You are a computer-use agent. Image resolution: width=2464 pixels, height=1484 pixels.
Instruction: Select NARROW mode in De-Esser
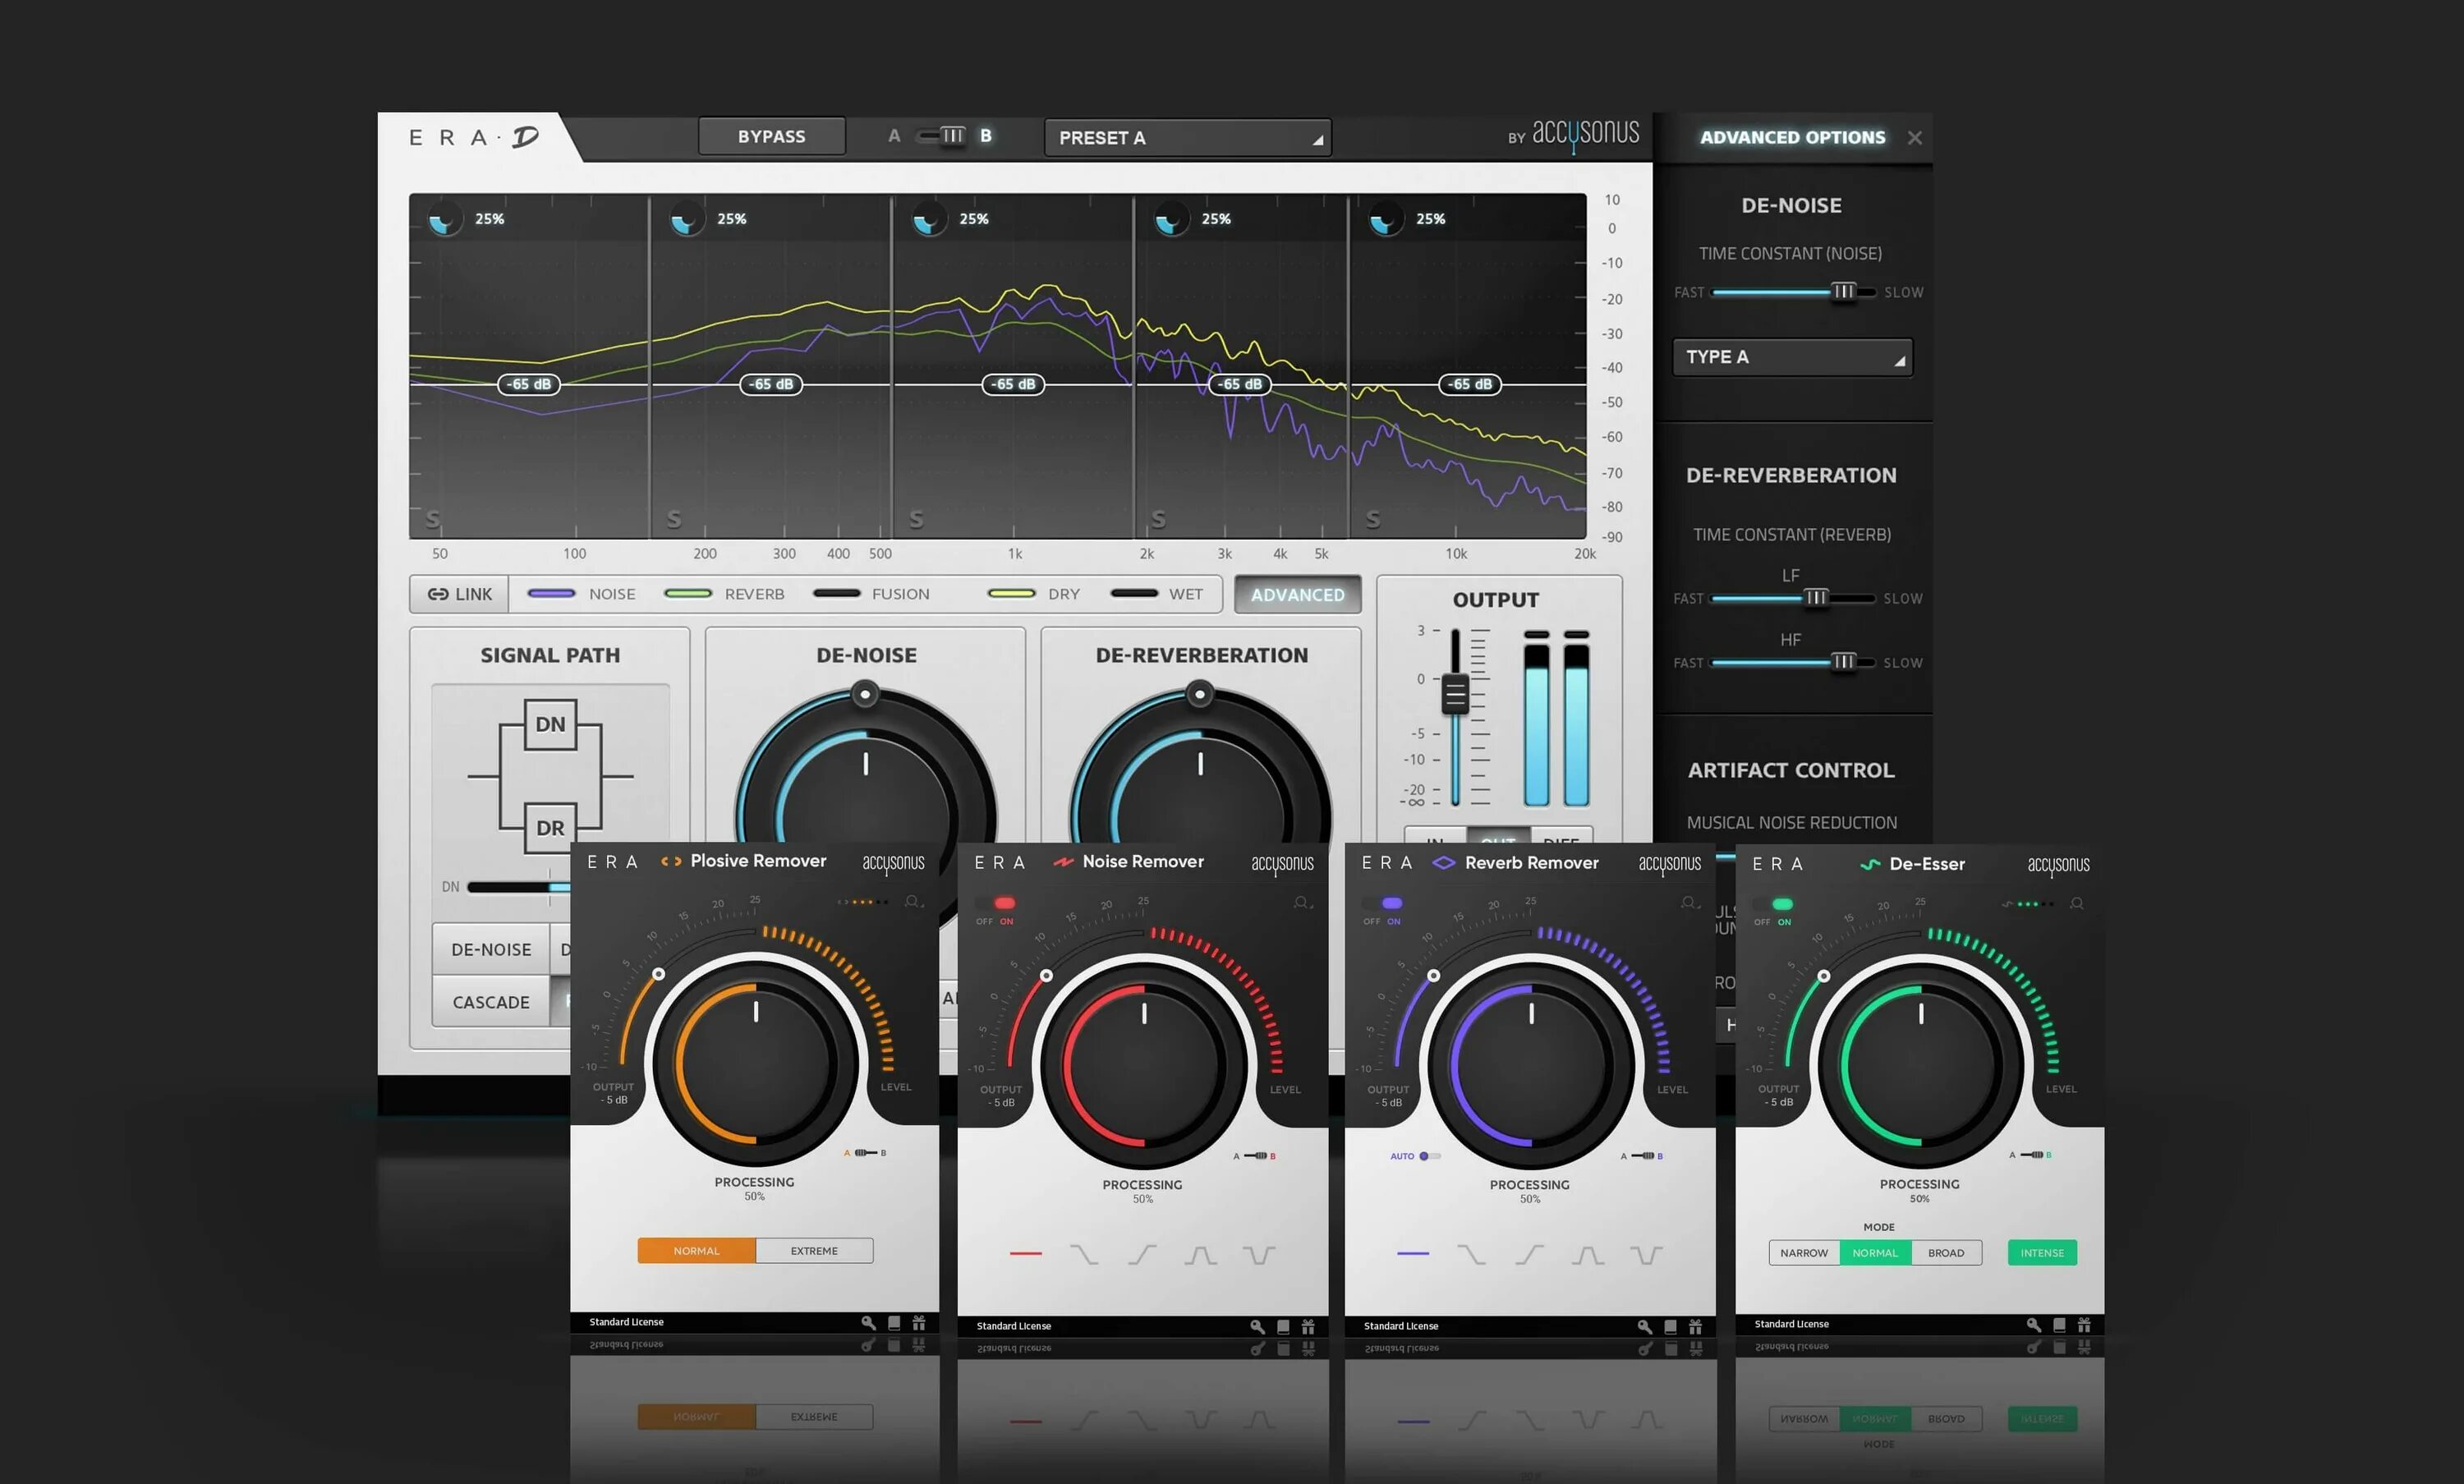[1804, 1253]
